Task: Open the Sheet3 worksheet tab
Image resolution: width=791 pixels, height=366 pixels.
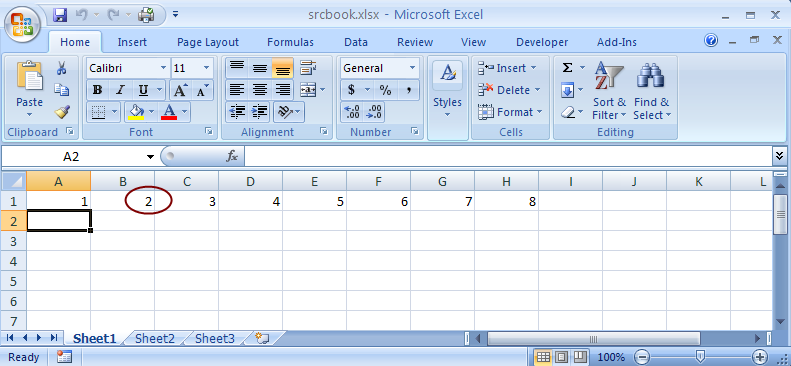Action: [x=215, y=339]
